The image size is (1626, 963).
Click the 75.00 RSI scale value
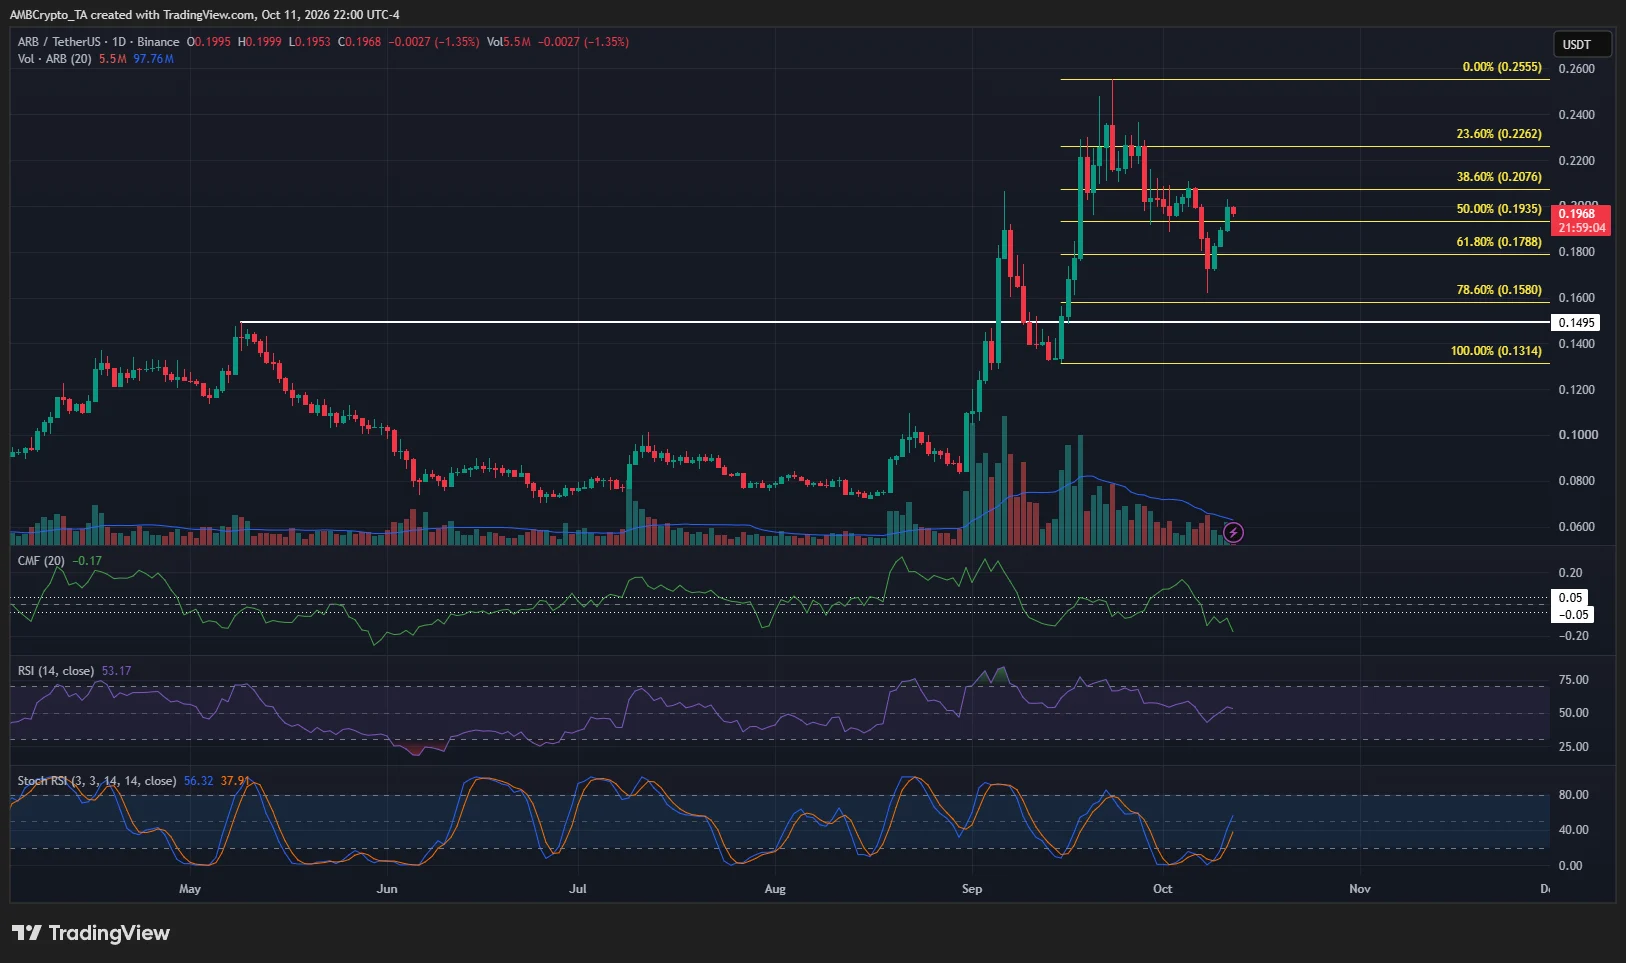click(x=1574, y=680)
